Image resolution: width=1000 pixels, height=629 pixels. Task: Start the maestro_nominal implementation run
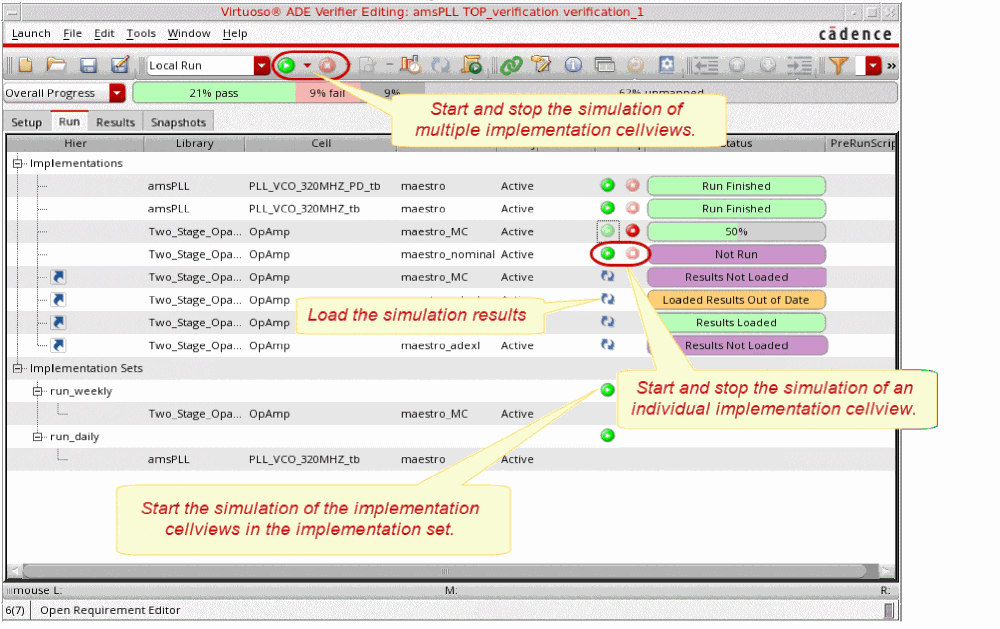tap(607, 254)
